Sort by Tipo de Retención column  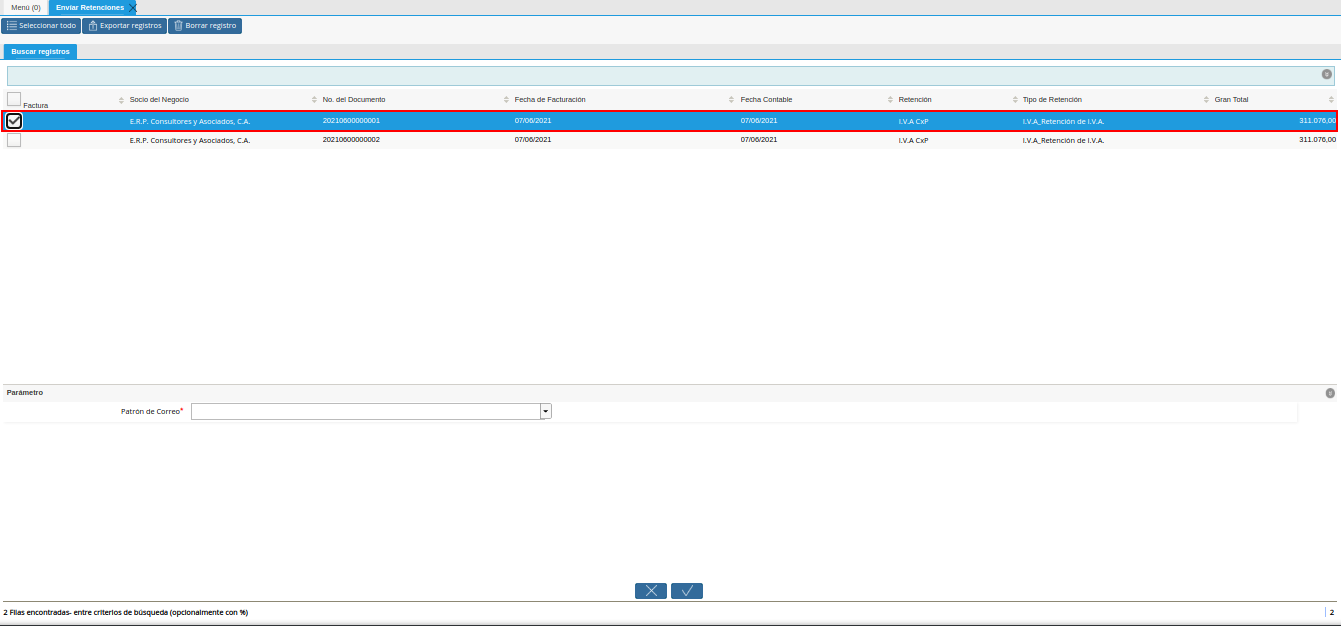click(1052, 99)
